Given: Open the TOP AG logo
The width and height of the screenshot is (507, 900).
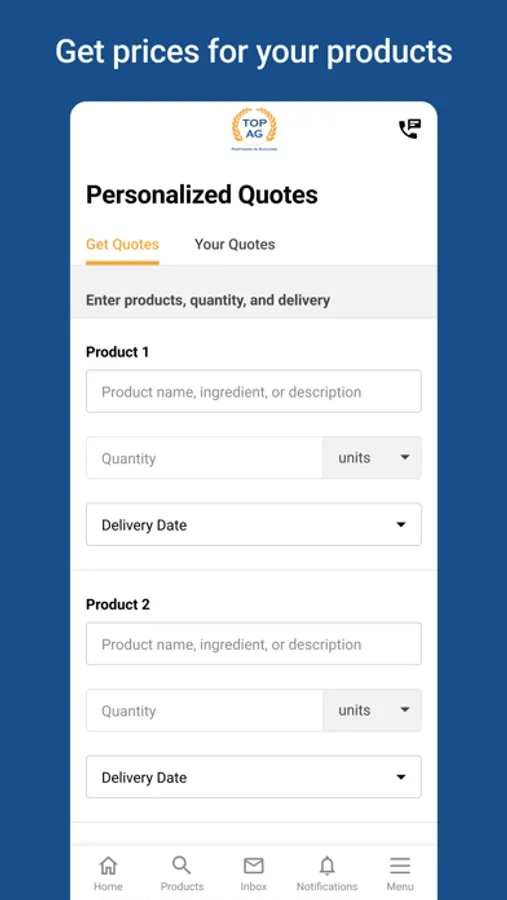Looking at the screenshot, I should point(254,129).
